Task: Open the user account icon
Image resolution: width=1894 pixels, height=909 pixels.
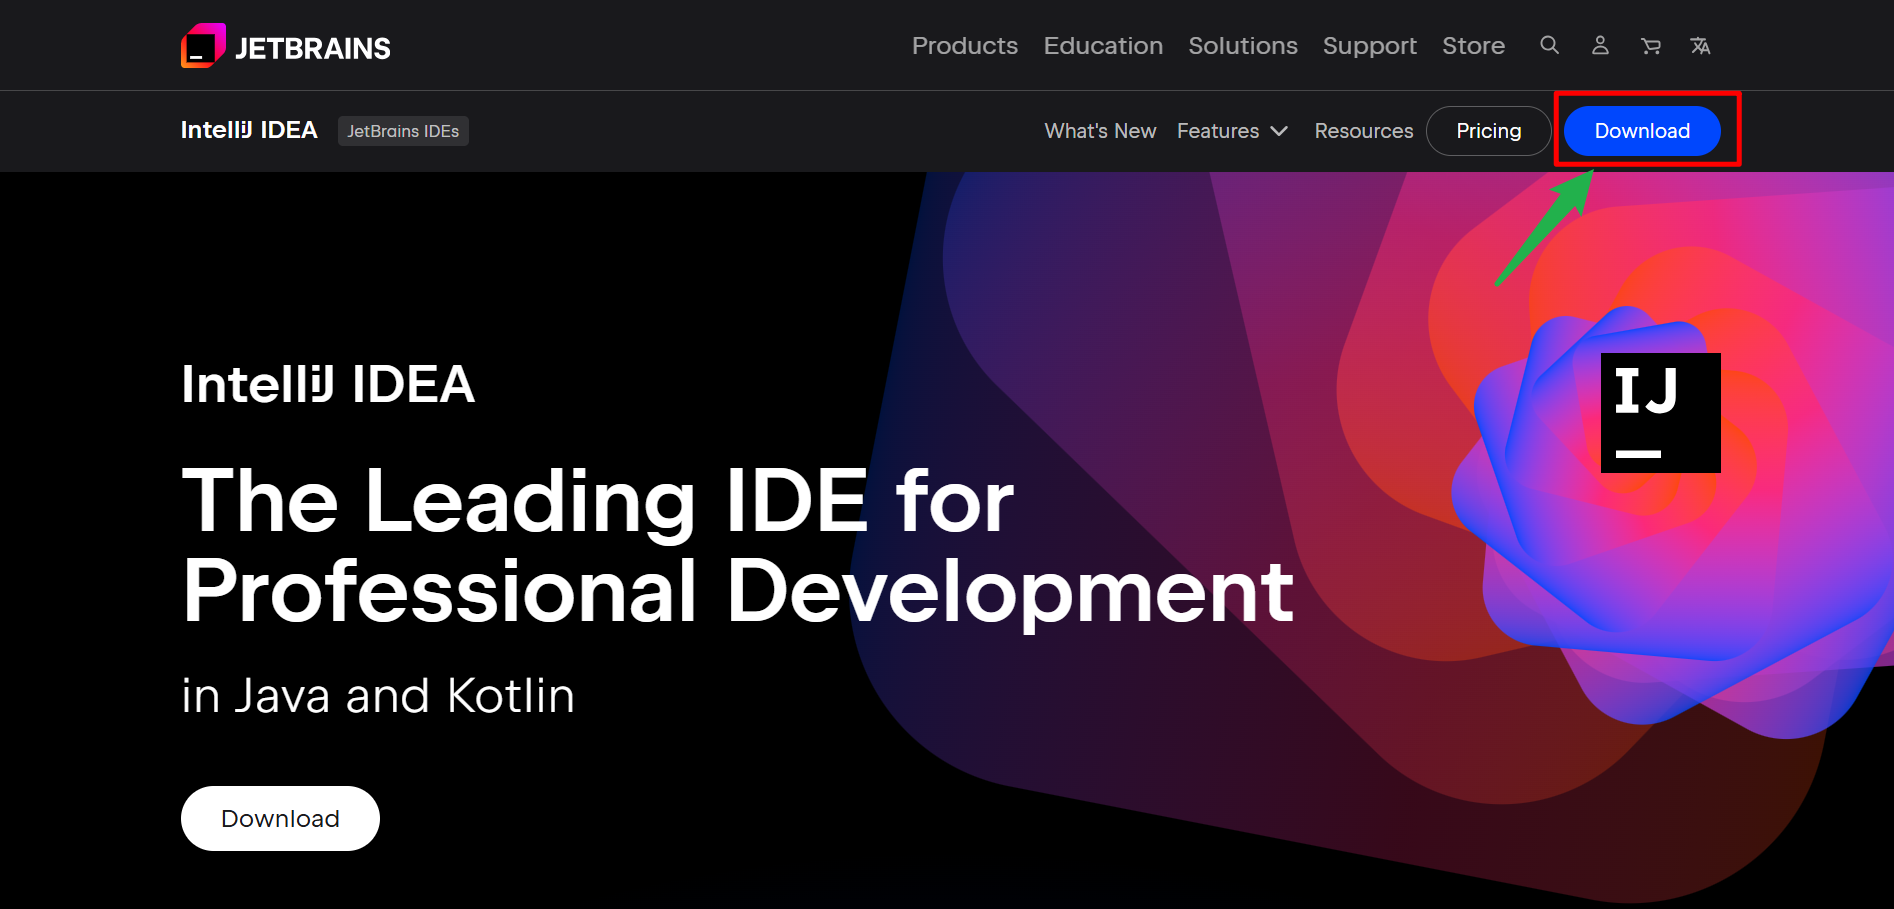Action: (x=1600, y=45)
